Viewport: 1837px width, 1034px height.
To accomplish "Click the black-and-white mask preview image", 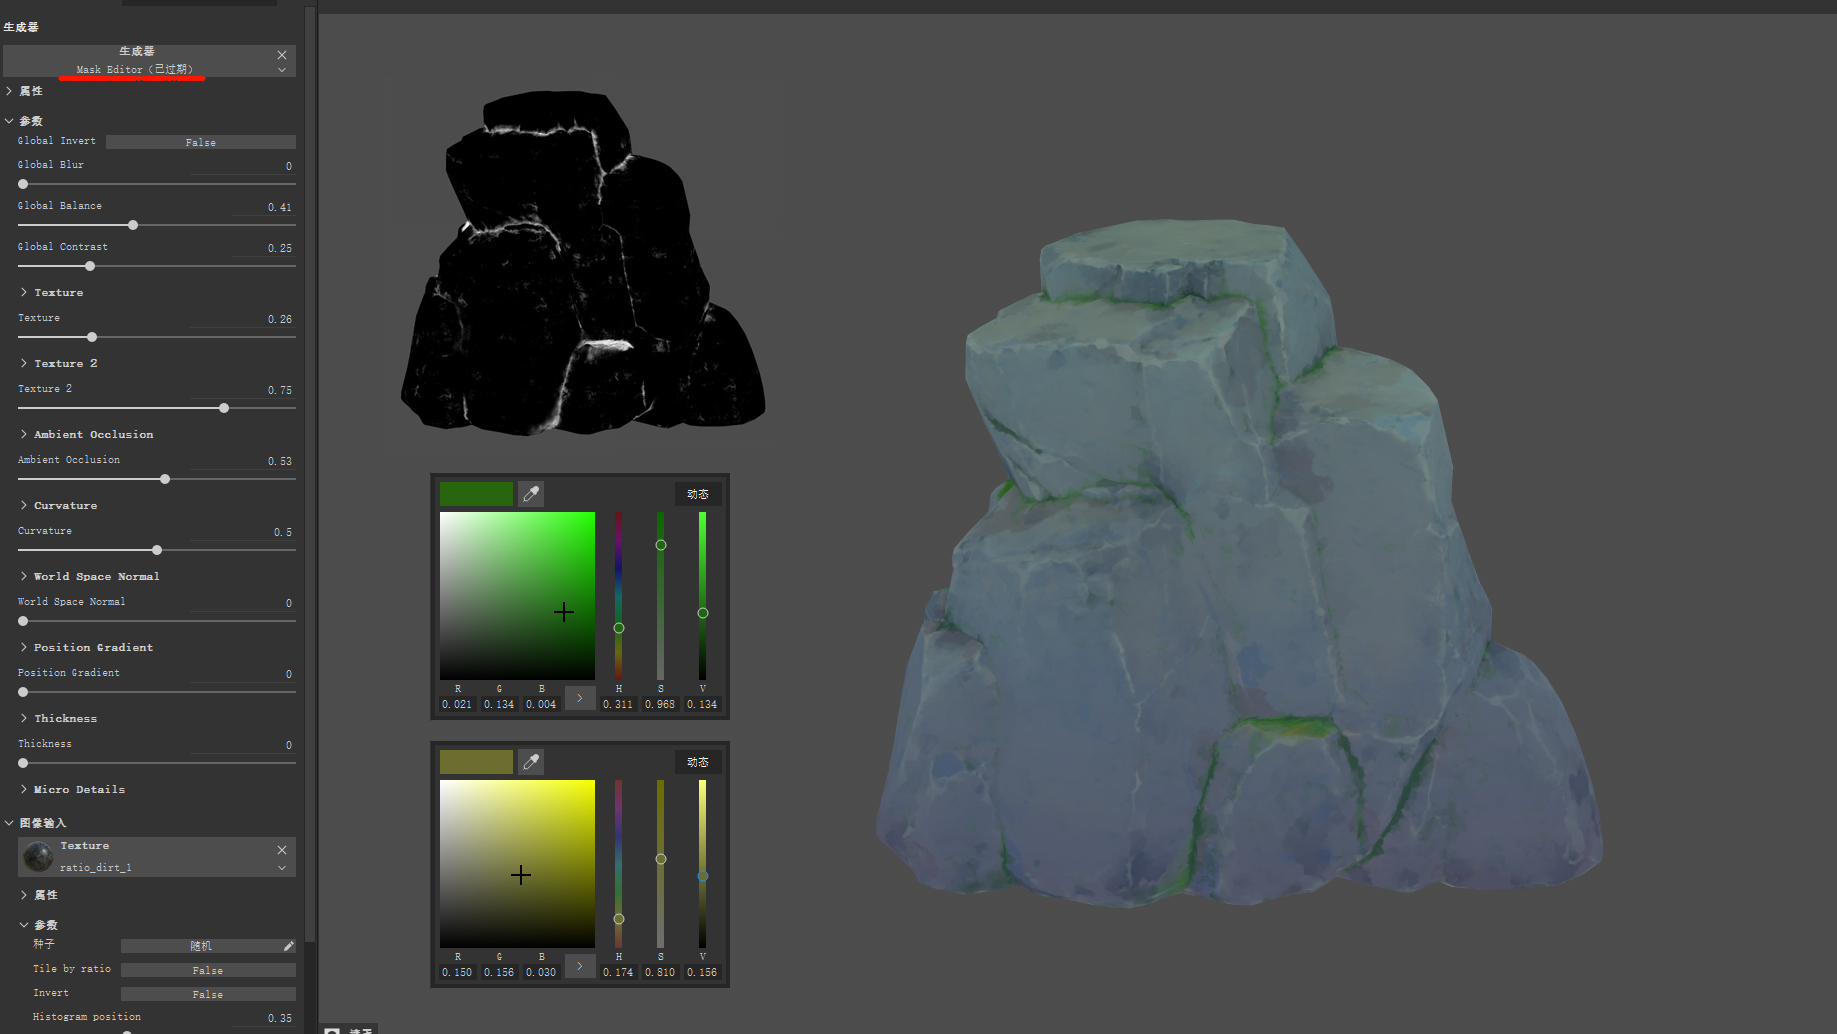I will pyautogui.click(x=583, y=263).
